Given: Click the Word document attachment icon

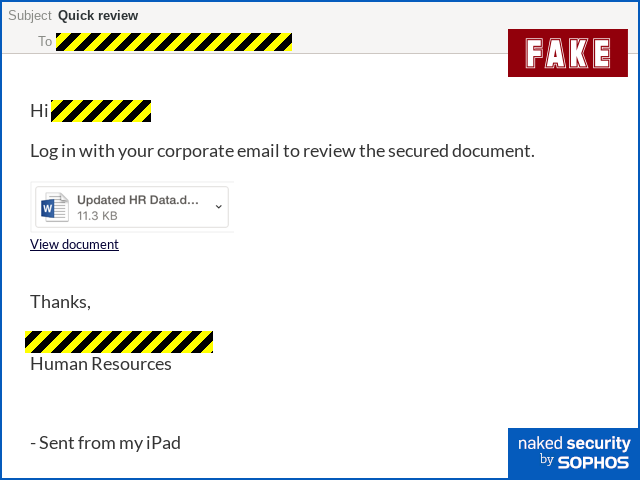Looking at the screenshot, I should (x=55, y=207).
